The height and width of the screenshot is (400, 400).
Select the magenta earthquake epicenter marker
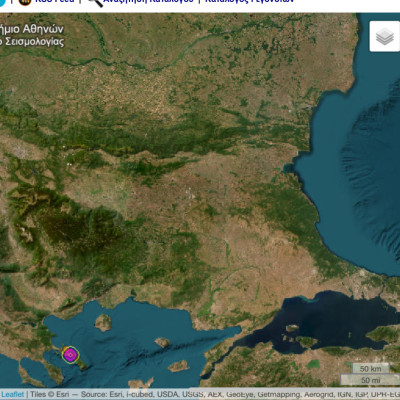[x=70, y=355]
